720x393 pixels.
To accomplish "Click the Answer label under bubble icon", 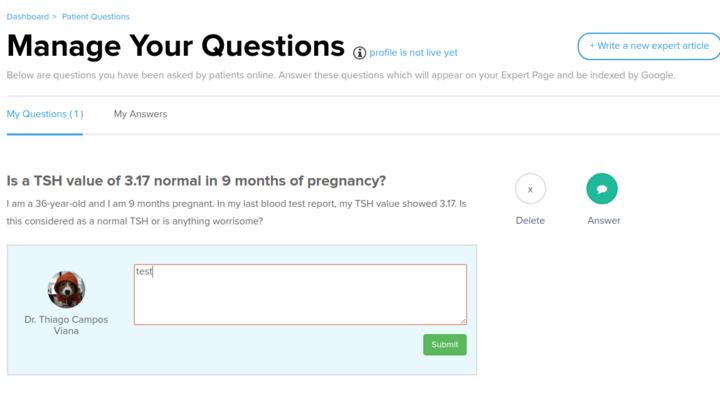I will [x=603, y=220].
